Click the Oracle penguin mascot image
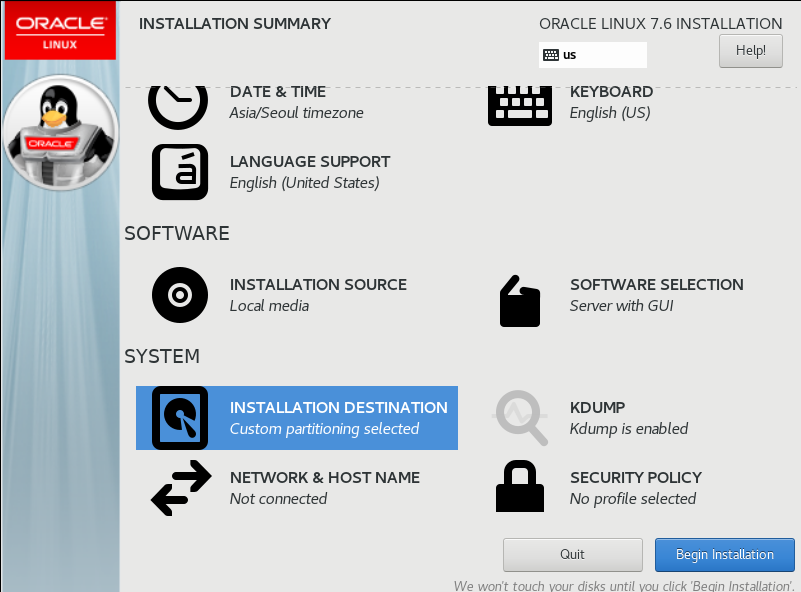The image size is (801, 592). [60, 133]
